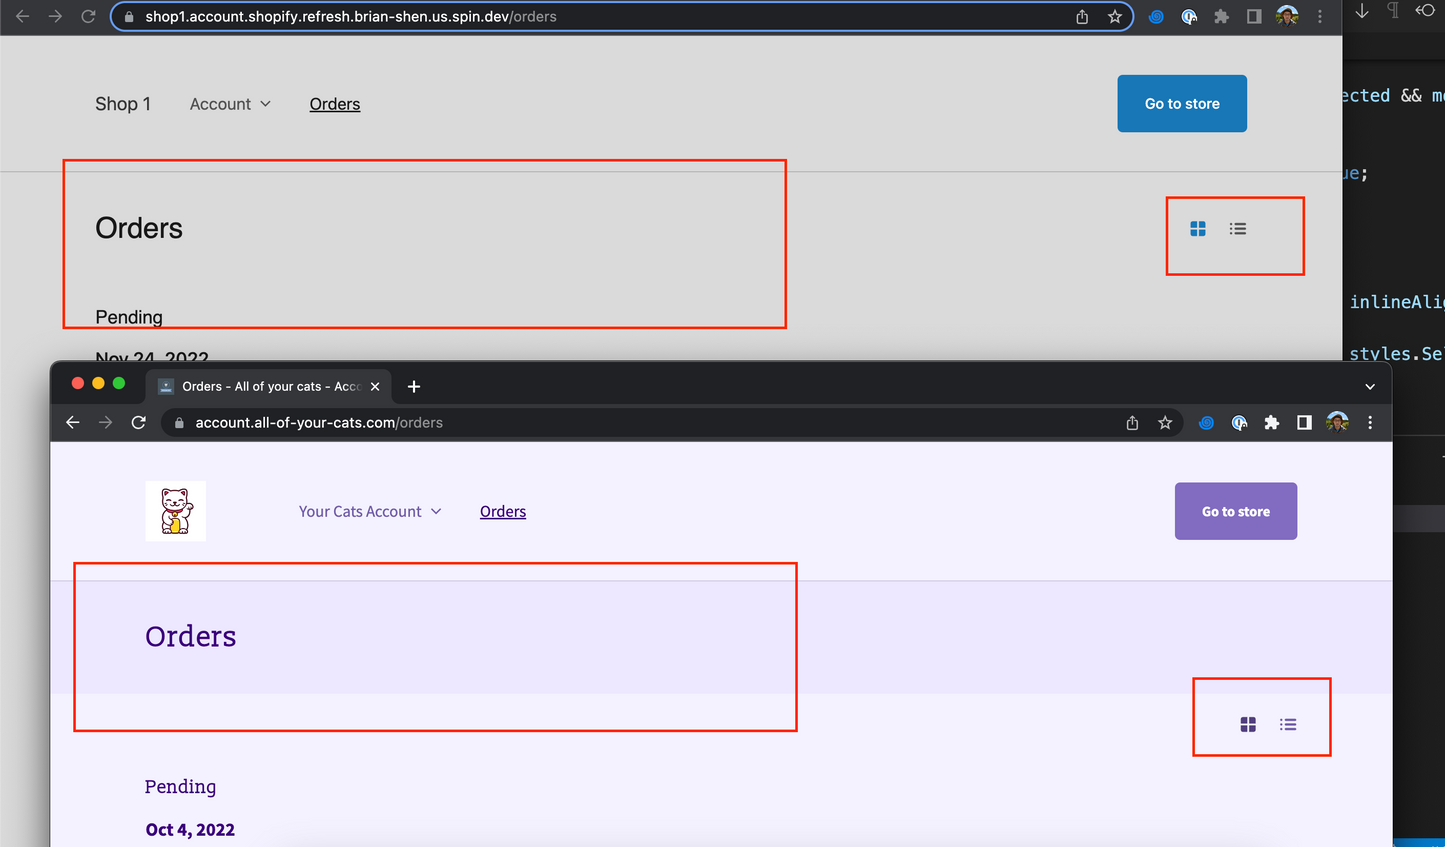Select grid view in cats store orders
1445x847 pixels.
(1248, 724)
